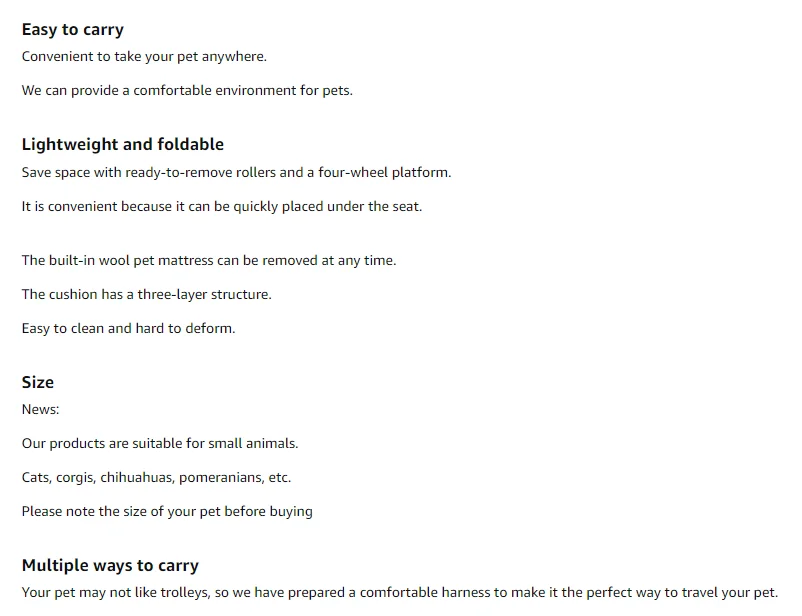Click the three-layer cushion structure sentence
Viewport: 802px width, 616px height.
pos(146,295)
